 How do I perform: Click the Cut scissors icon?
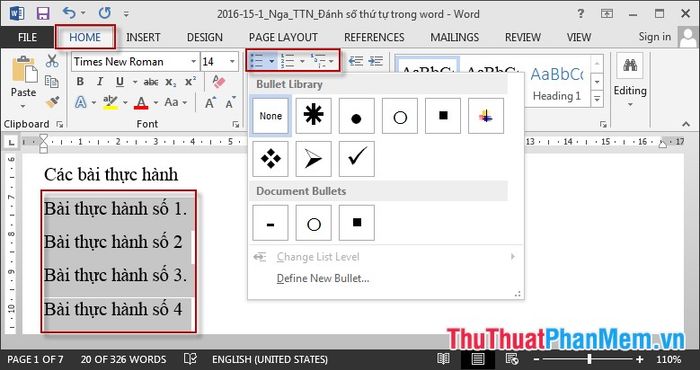52,61
